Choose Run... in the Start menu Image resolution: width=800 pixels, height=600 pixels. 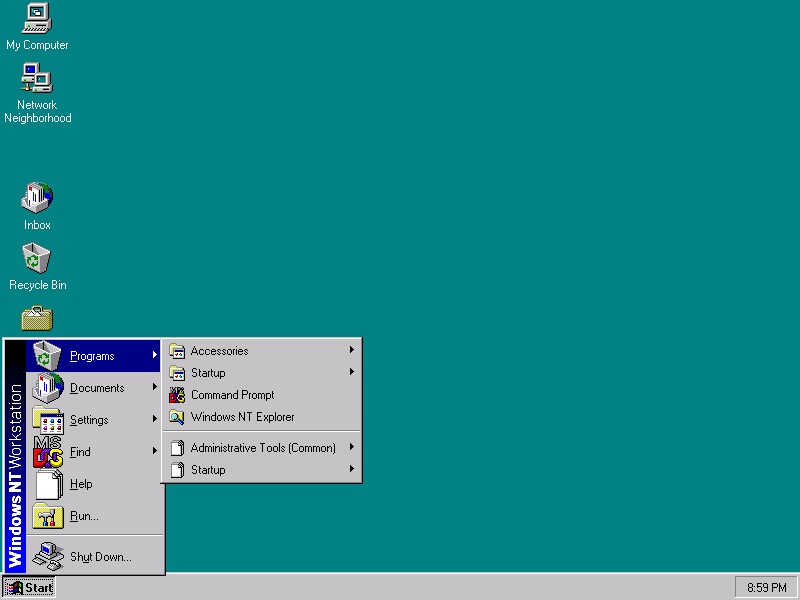pos(84,516)
